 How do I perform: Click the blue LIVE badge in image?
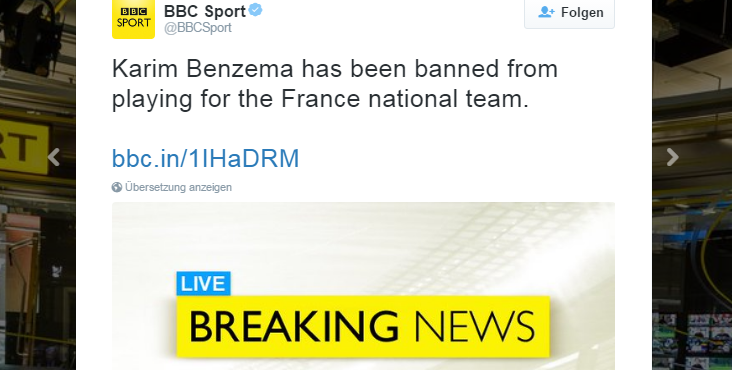coord(203,284)
